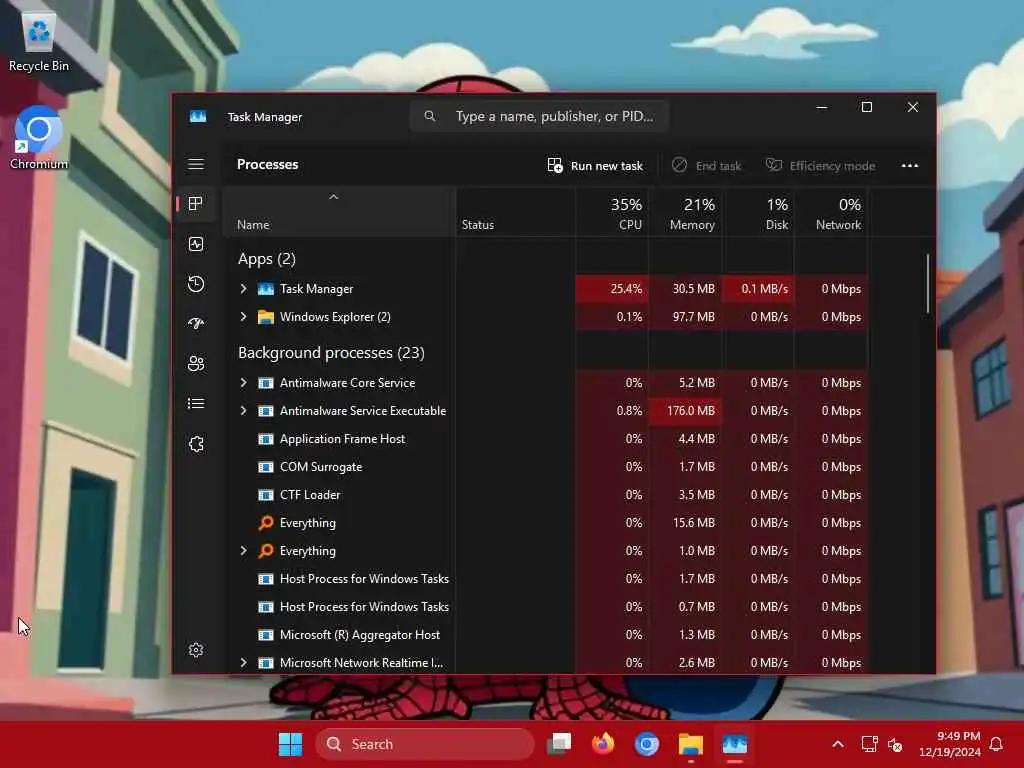The width and height of the screenshot is (1024, 768).
Task: Open the App history sidebar icon
Action: point(196,284)
